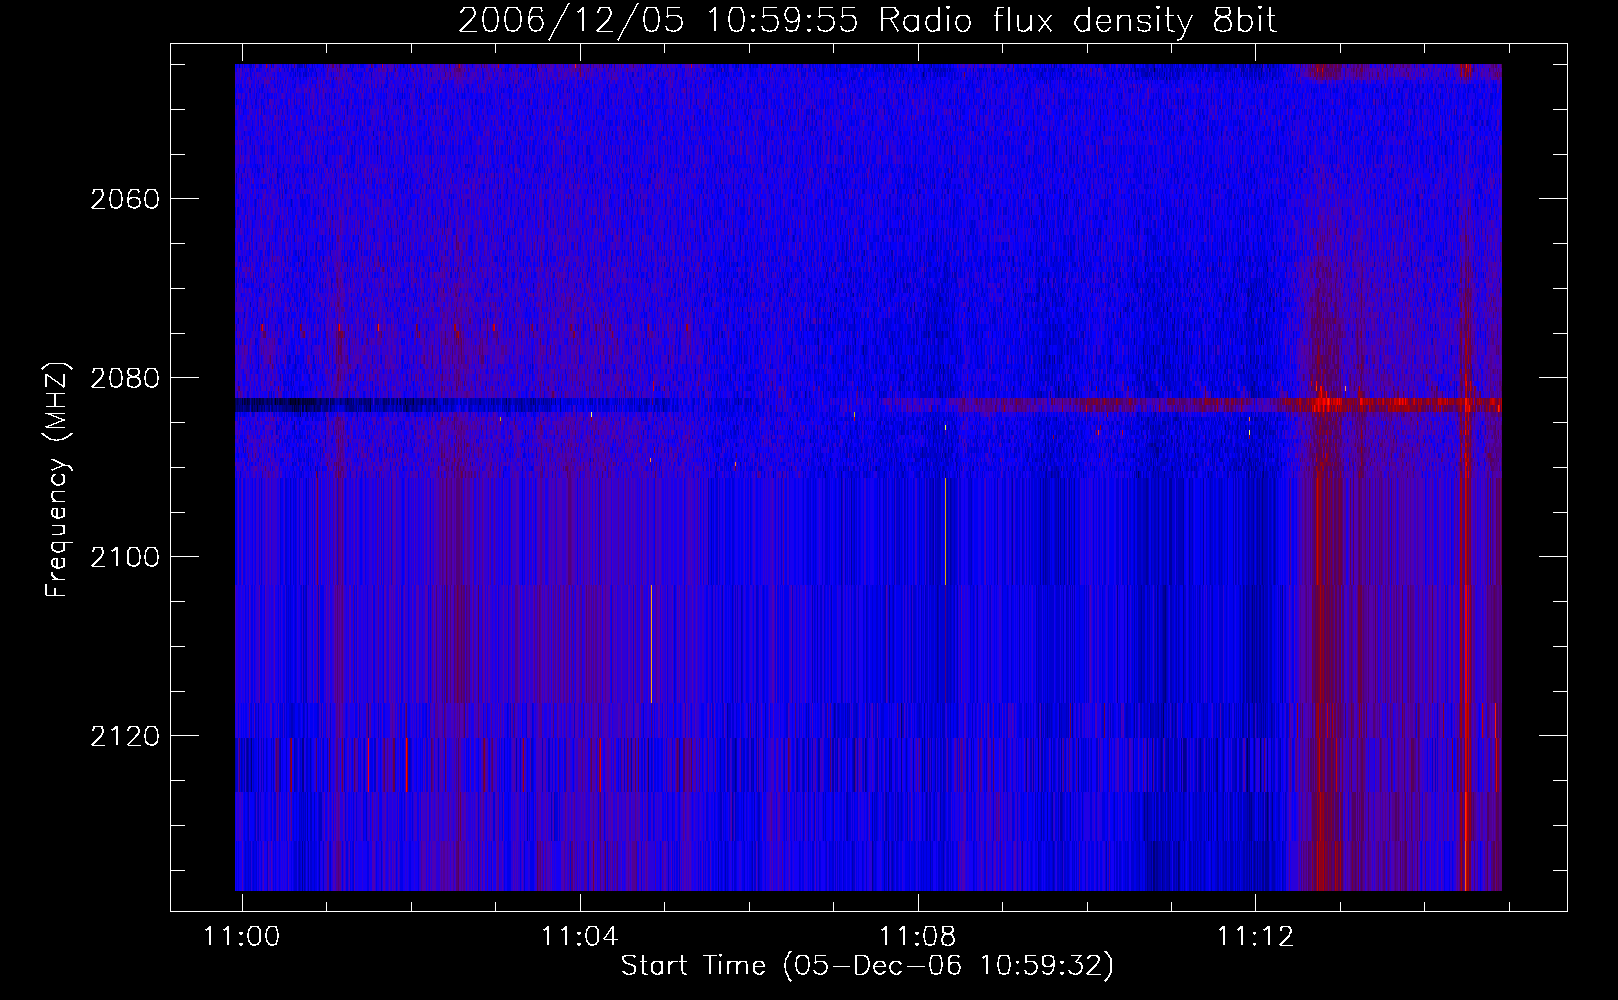1618x1000 pixels.
Task: Select the 2080 frequency tick label
Action: [125, 378]
